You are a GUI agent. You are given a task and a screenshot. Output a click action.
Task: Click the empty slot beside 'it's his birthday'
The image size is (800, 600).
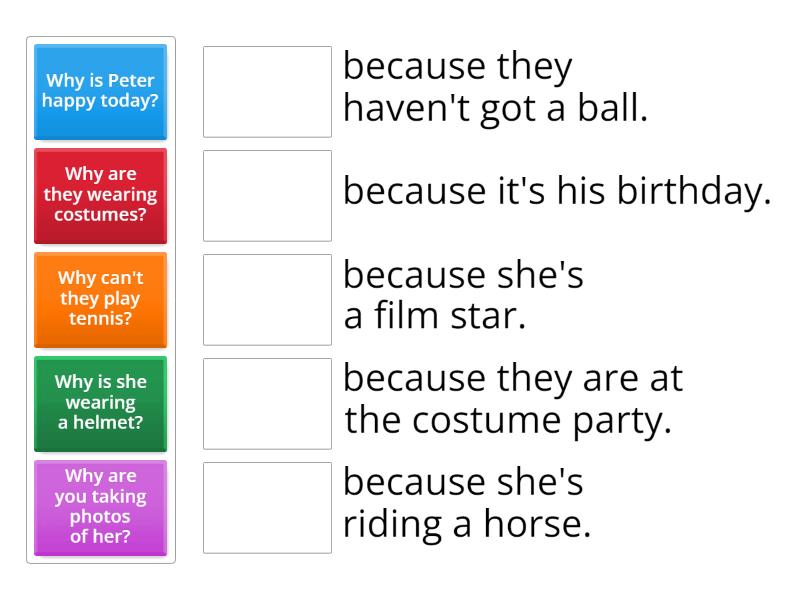(267, 196)
